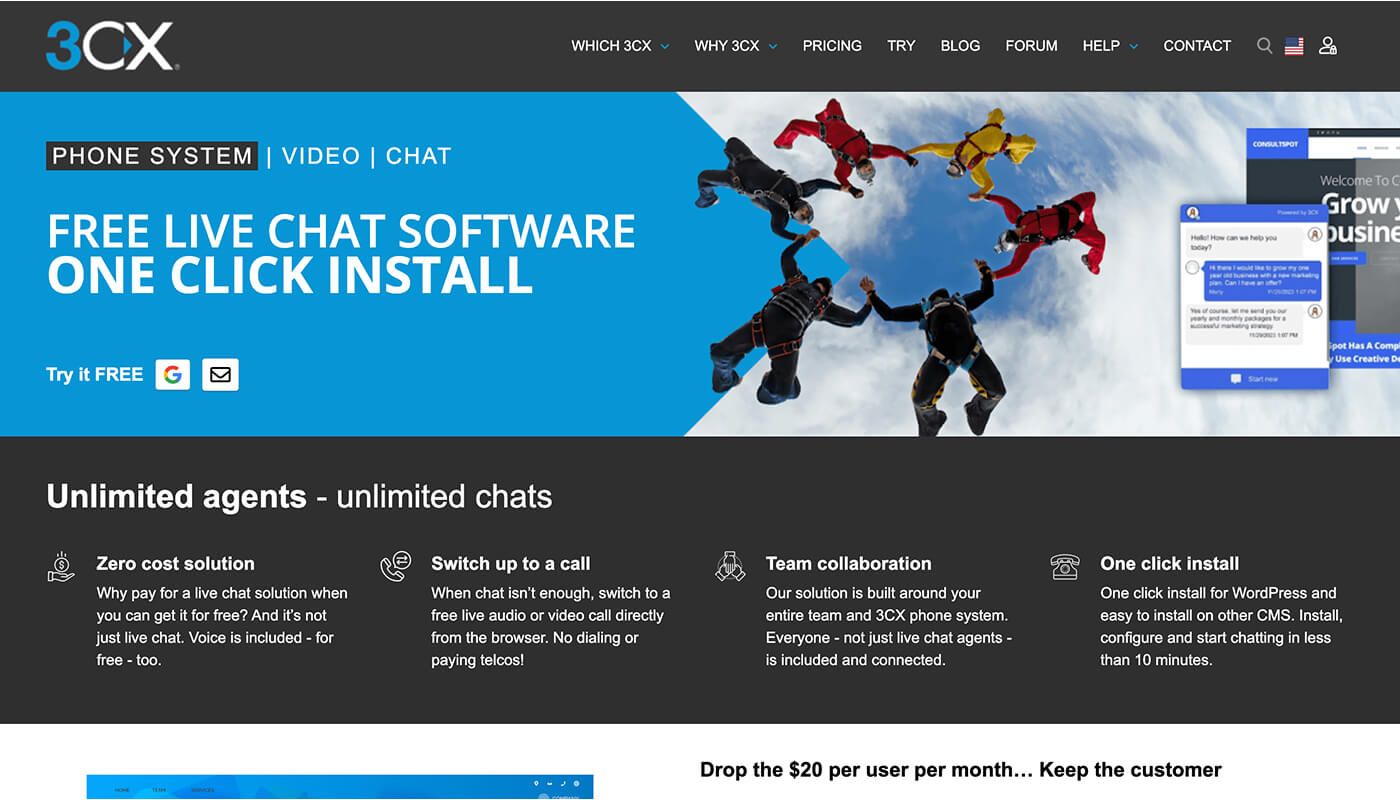Go to the PRICING page
The width and height of the screenshot is (1400, 800).
[x=832, y=46]
